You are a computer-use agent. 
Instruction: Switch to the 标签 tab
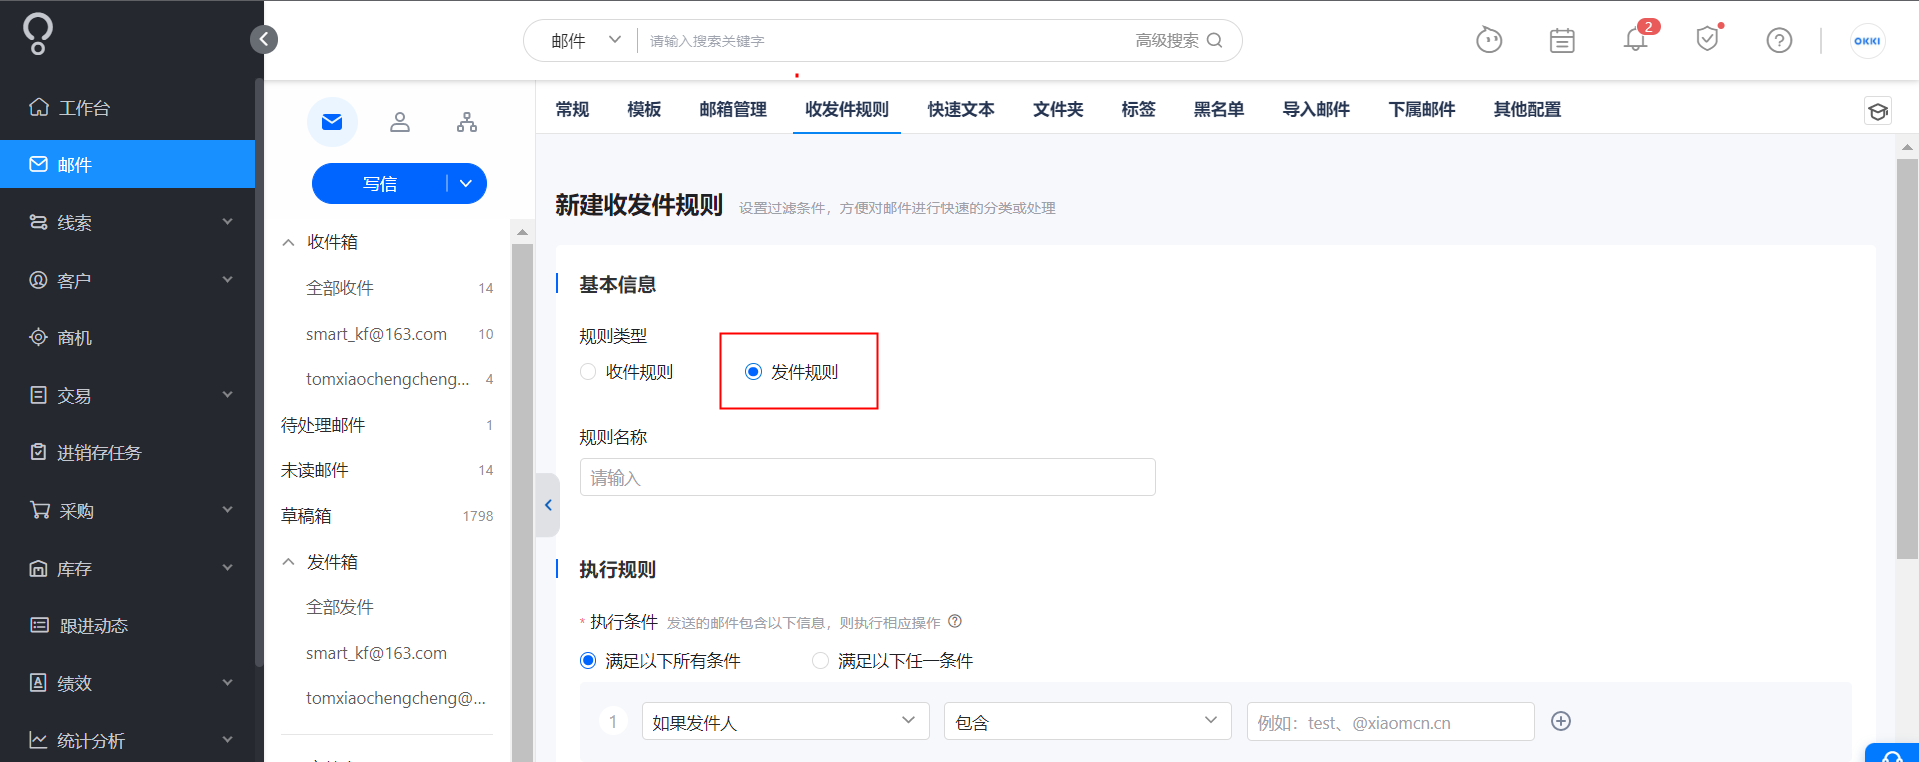click(1138, 109)
